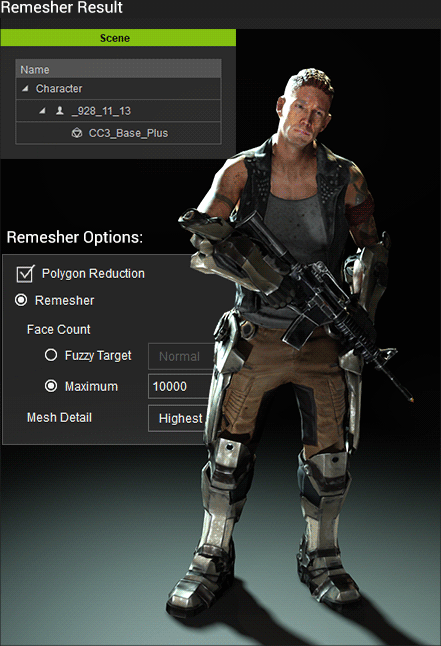441x646 pixels.
Task: Collapse the Character tree node
Action: [x=26, y=88]
